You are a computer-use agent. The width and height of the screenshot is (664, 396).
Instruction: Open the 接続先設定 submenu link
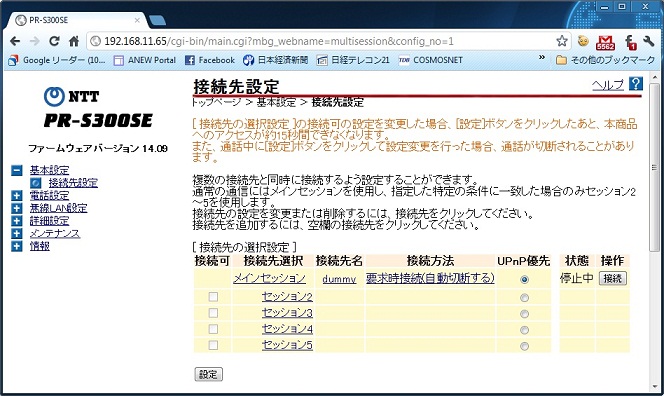point(73,183)
